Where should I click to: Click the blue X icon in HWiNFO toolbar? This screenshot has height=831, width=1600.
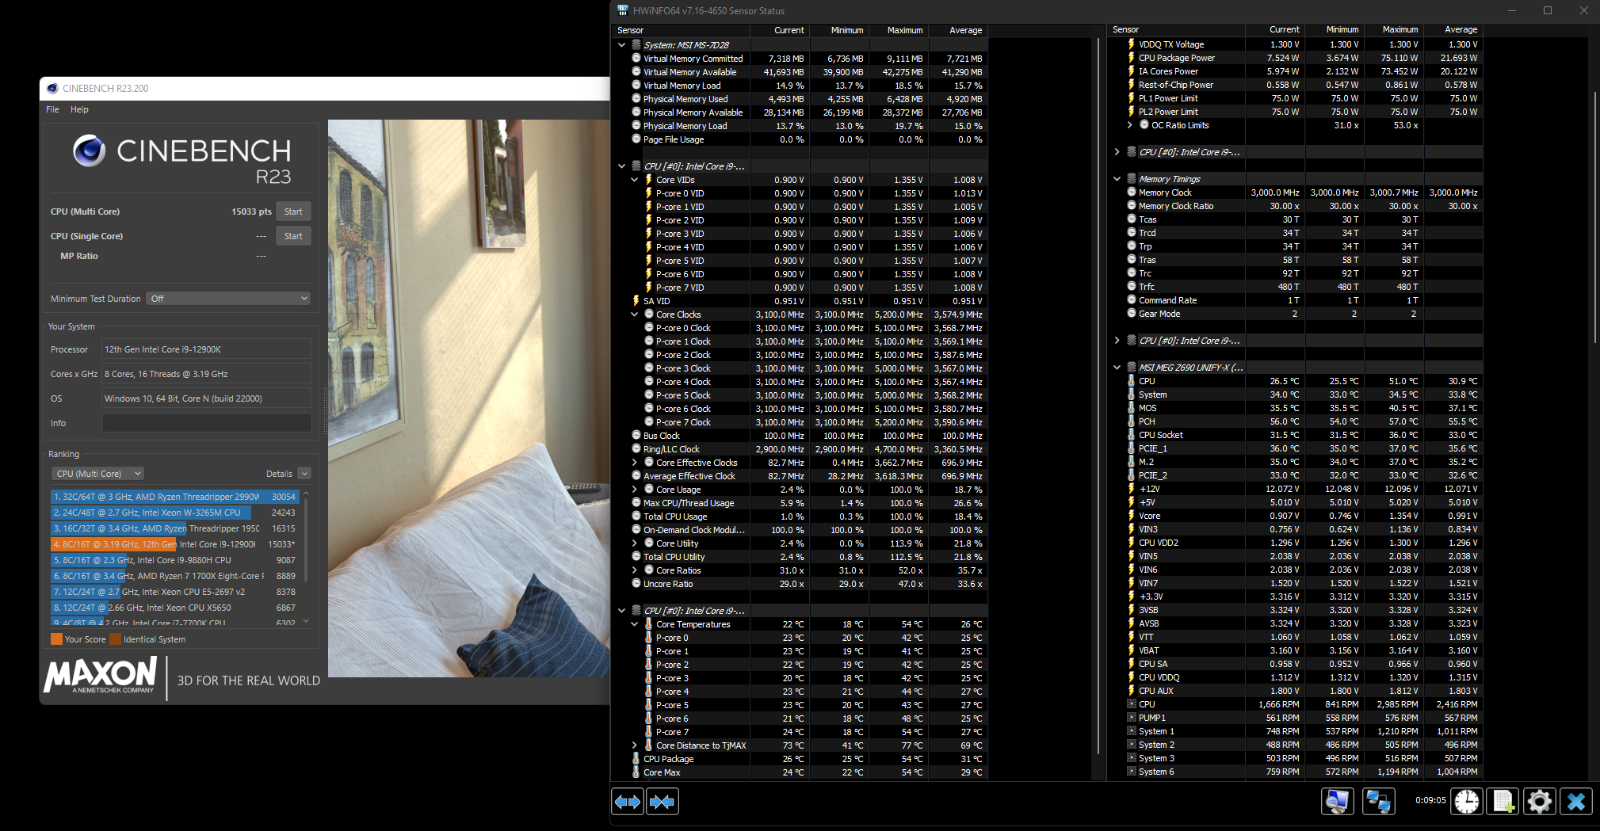[x=1577, y=801]
